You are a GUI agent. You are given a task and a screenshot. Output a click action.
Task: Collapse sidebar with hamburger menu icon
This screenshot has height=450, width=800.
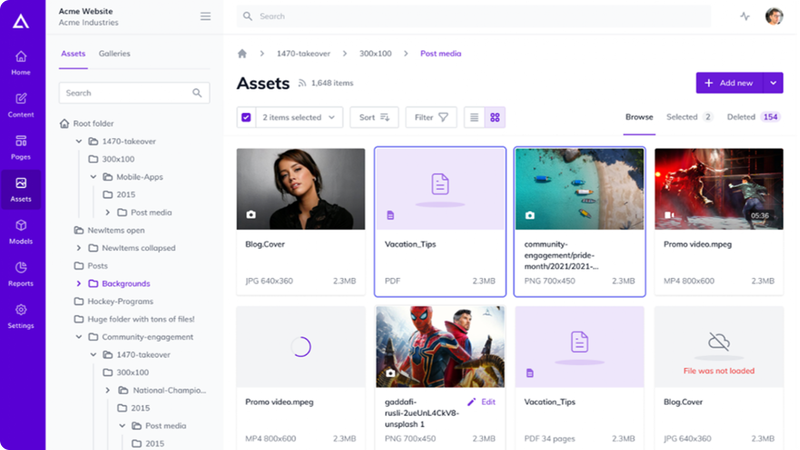point(205,16)
